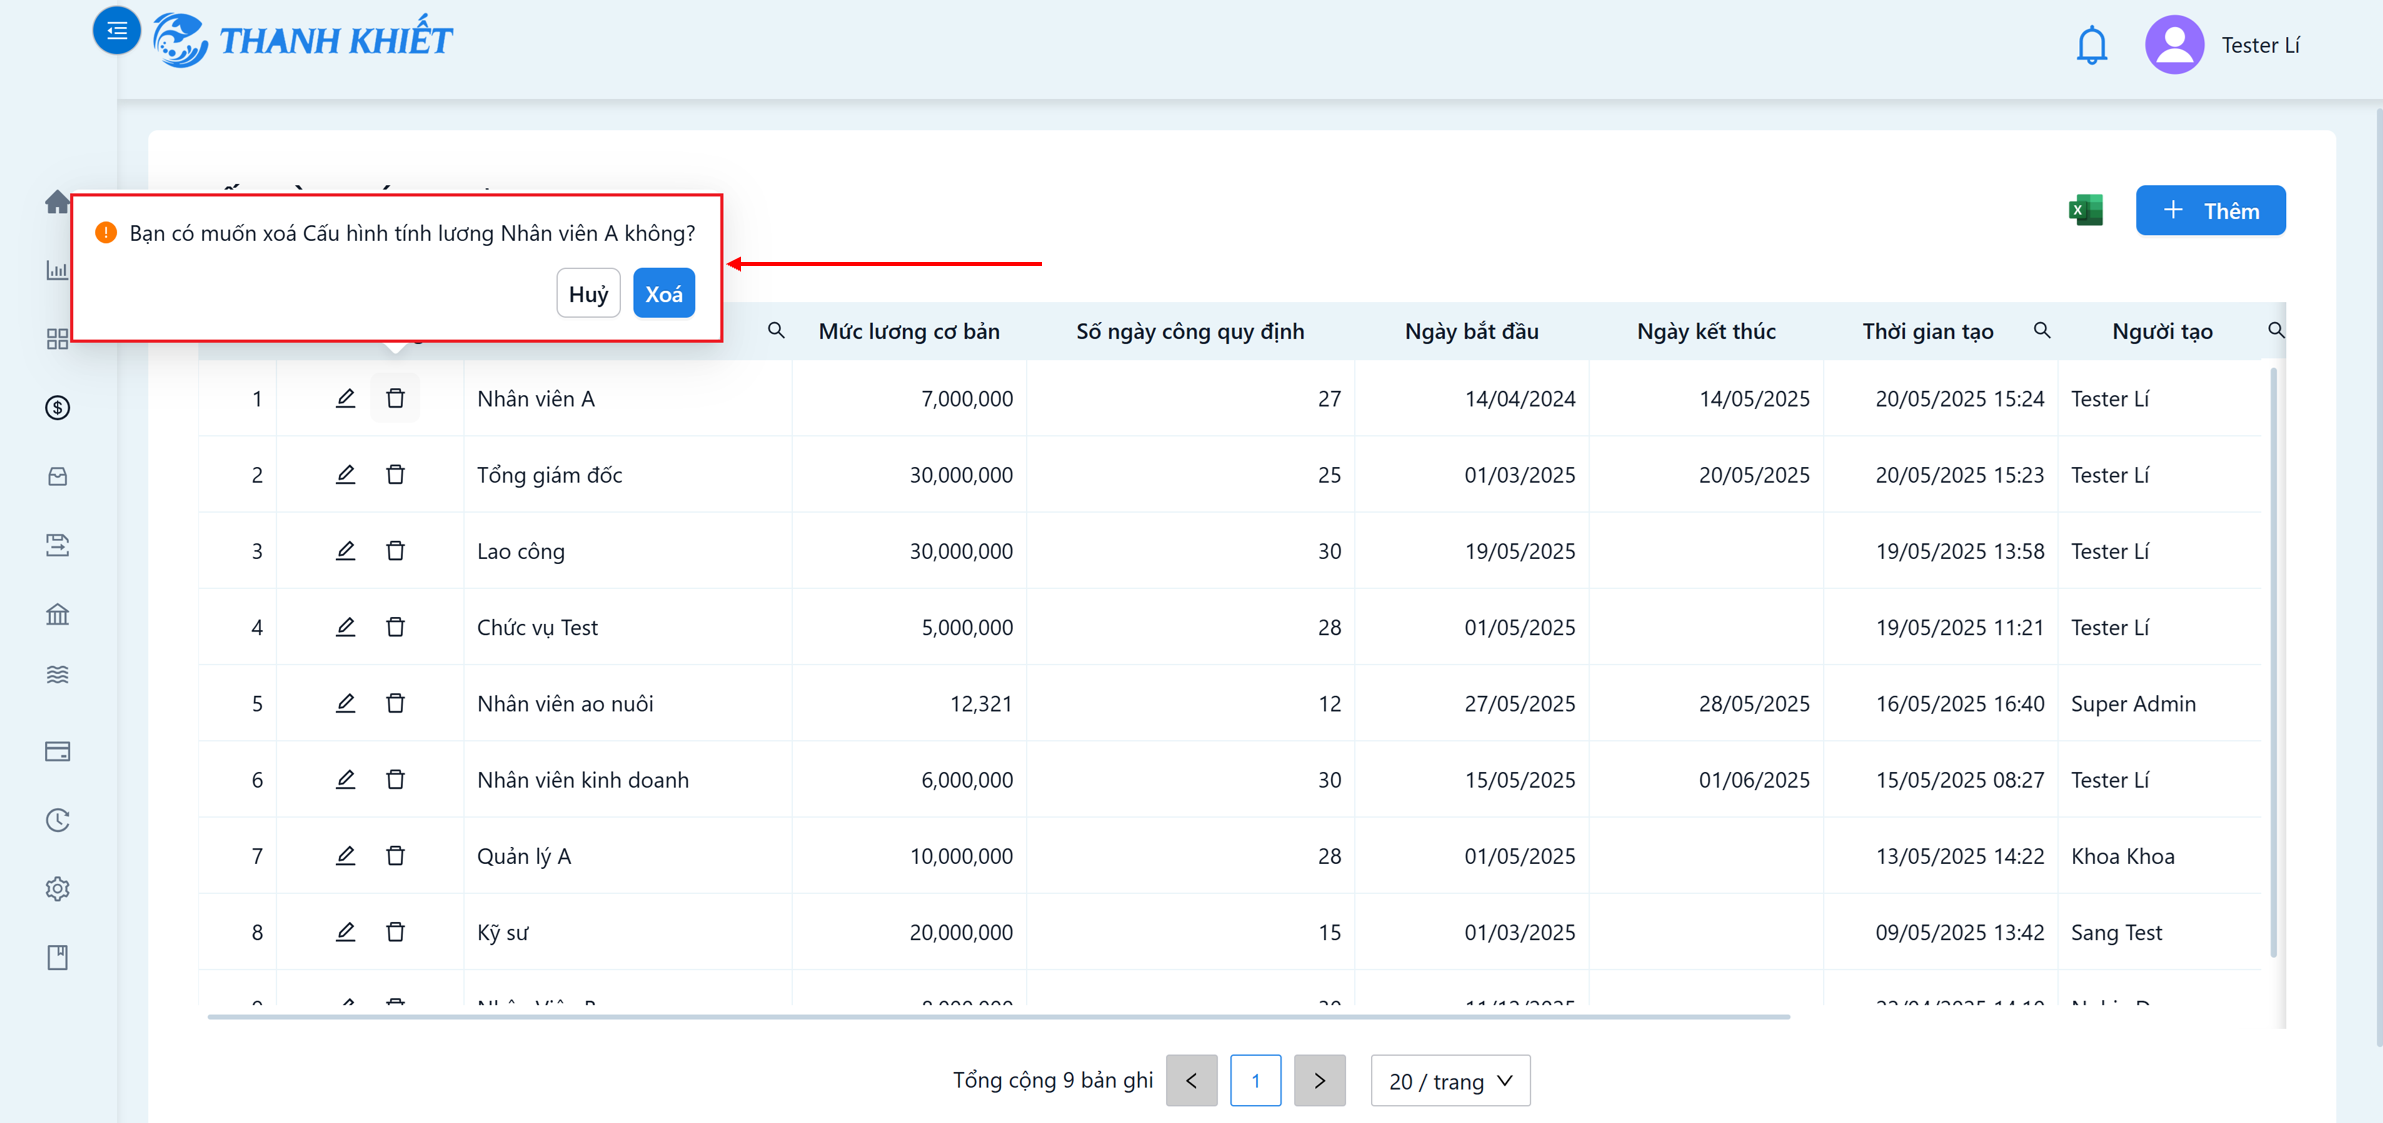
Task: Export the table with the Excel icon
Action: (2086, 210)
